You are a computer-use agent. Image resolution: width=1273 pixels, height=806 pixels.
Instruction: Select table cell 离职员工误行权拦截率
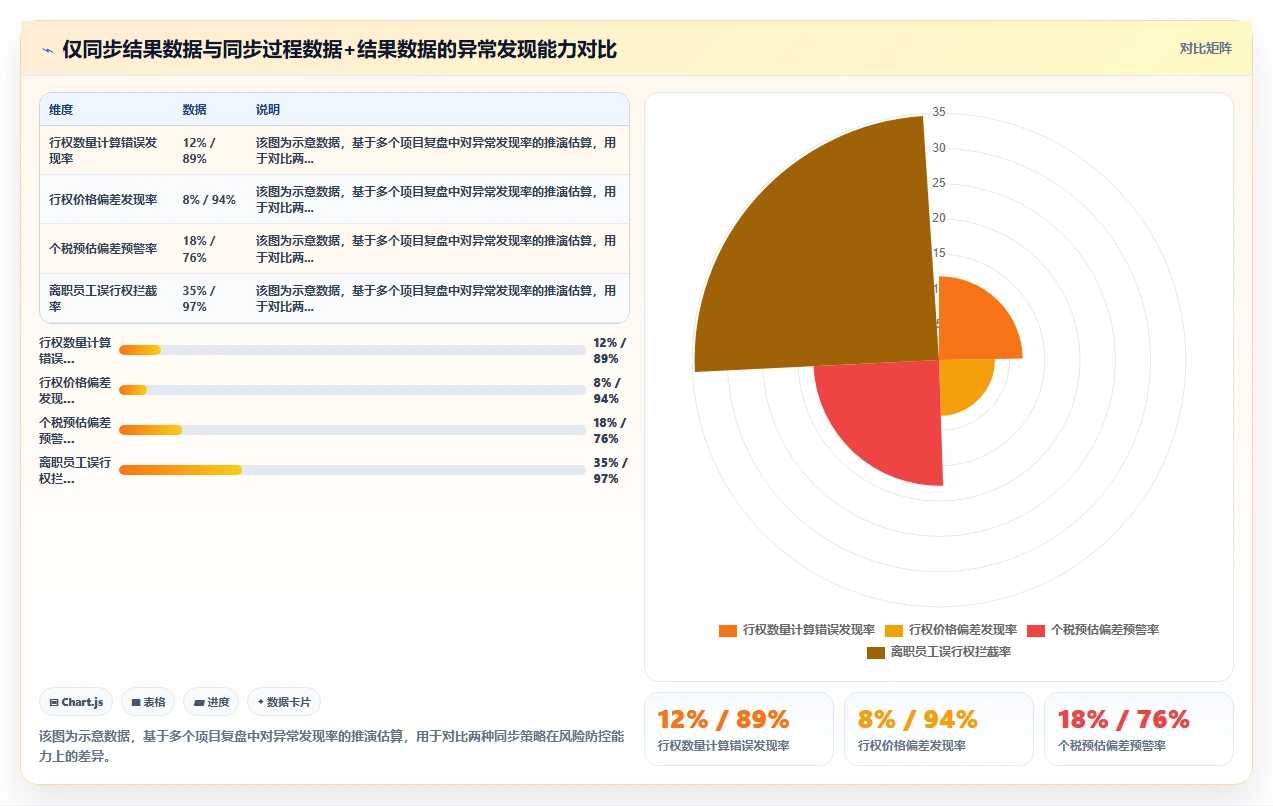(x=106, y=298)
